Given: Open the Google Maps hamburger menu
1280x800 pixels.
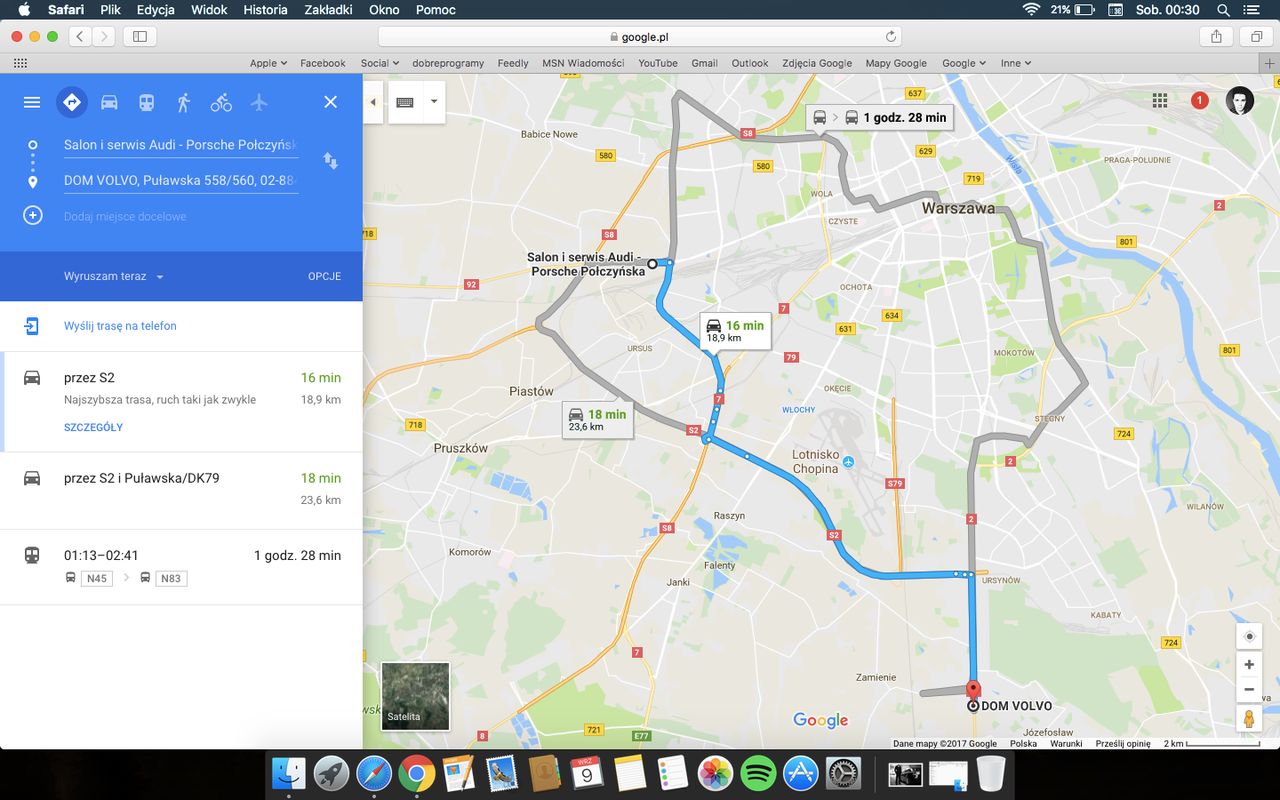Looking at the screenshot, I should click(x=32, y=102).
